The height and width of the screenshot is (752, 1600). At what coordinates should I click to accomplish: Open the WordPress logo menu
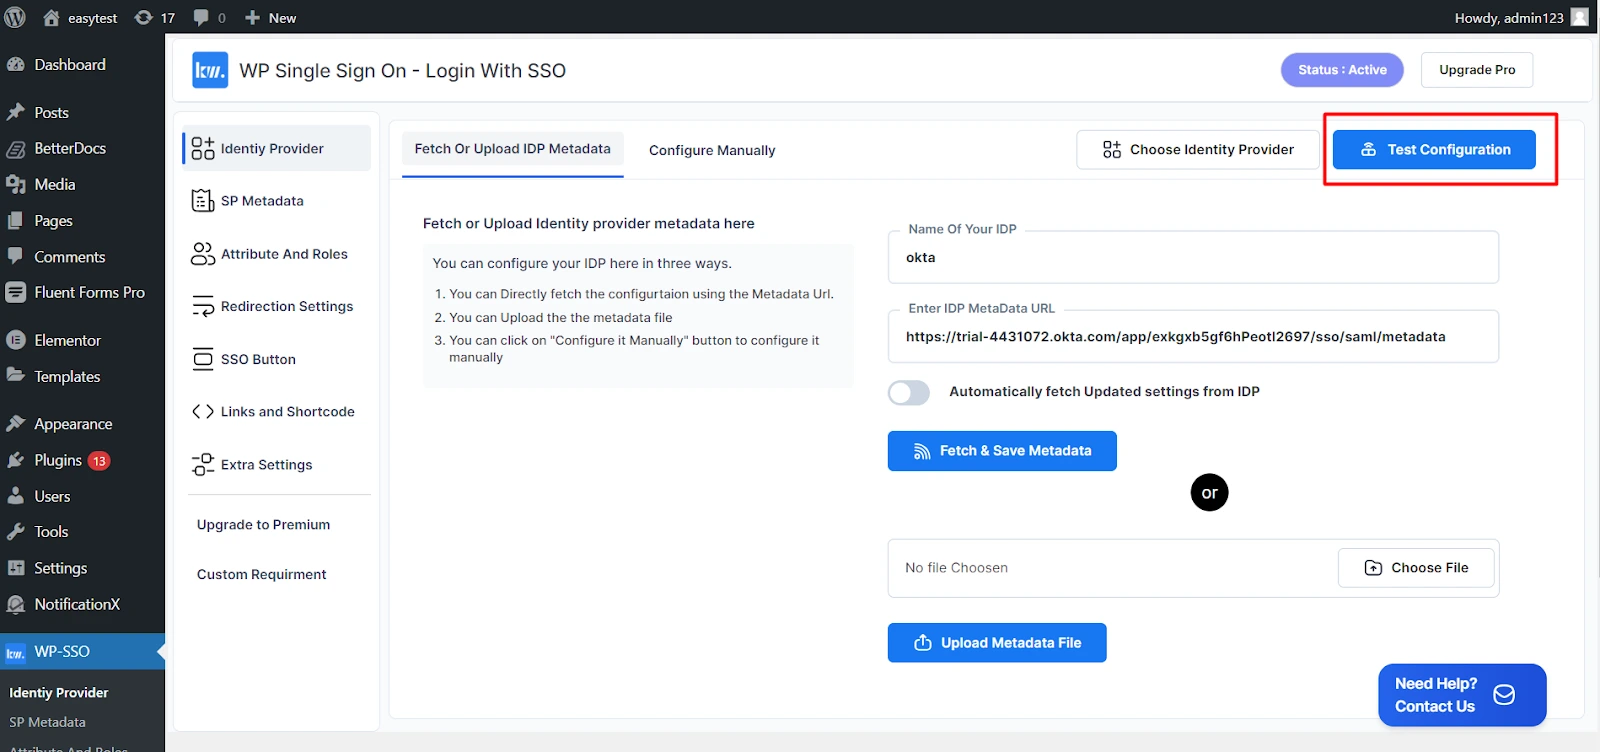15,17
